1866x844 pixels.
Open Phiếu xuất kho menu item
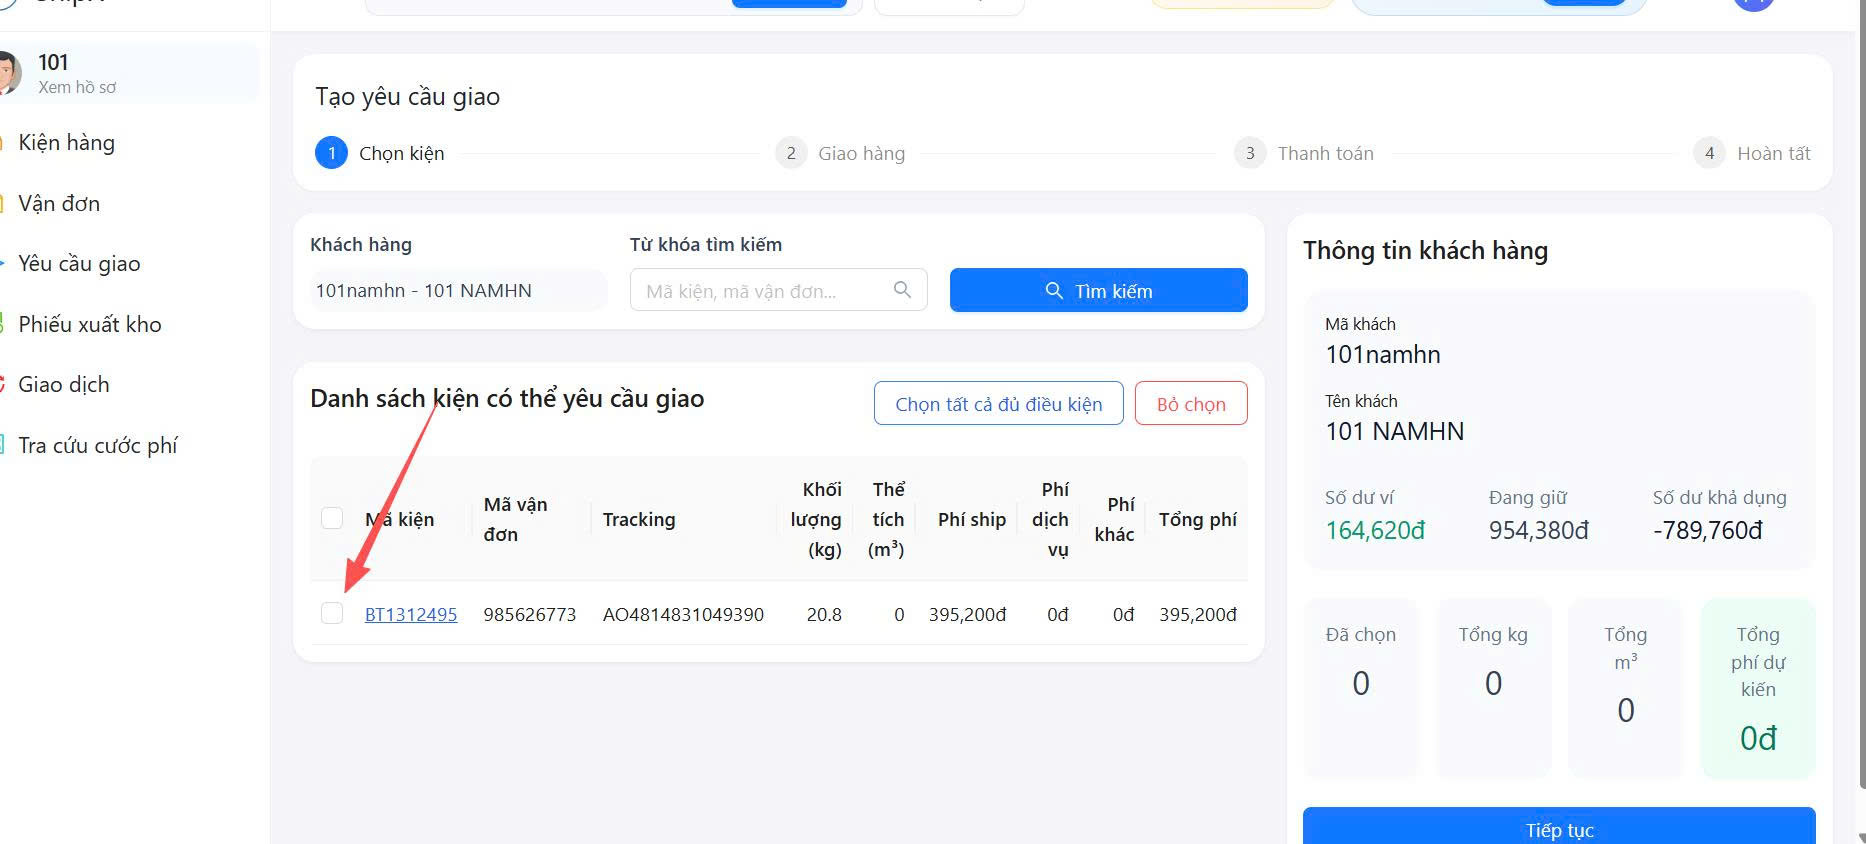pyautogui.click(x=90, y=324)
